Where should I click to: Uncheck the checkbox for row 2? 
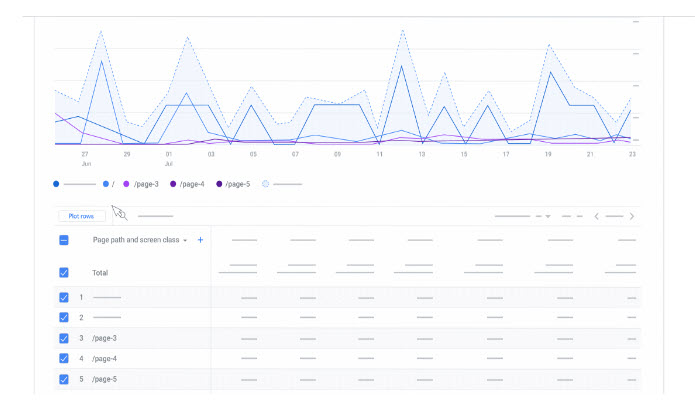[64, 318]
